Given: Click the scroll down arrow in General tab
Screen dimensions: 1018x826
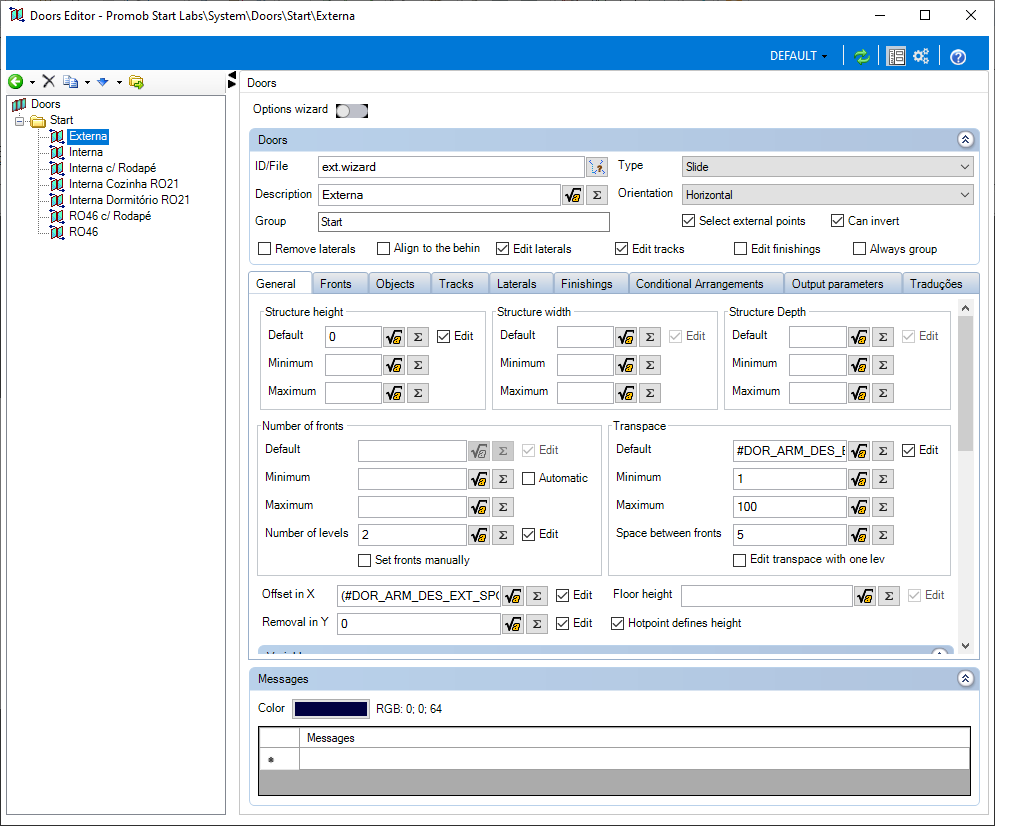Looking at the screenshot, I should click(965, 646).
